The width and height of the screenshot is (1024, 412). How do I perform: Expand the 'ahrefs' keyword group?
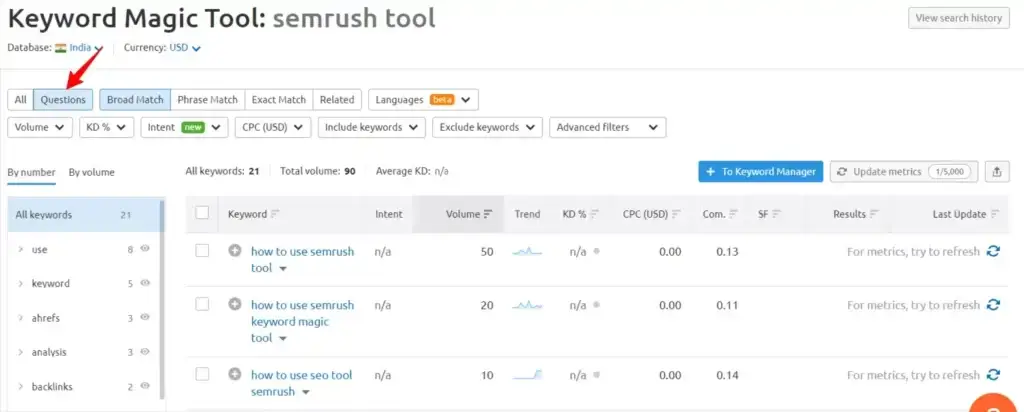click(20, 318)
